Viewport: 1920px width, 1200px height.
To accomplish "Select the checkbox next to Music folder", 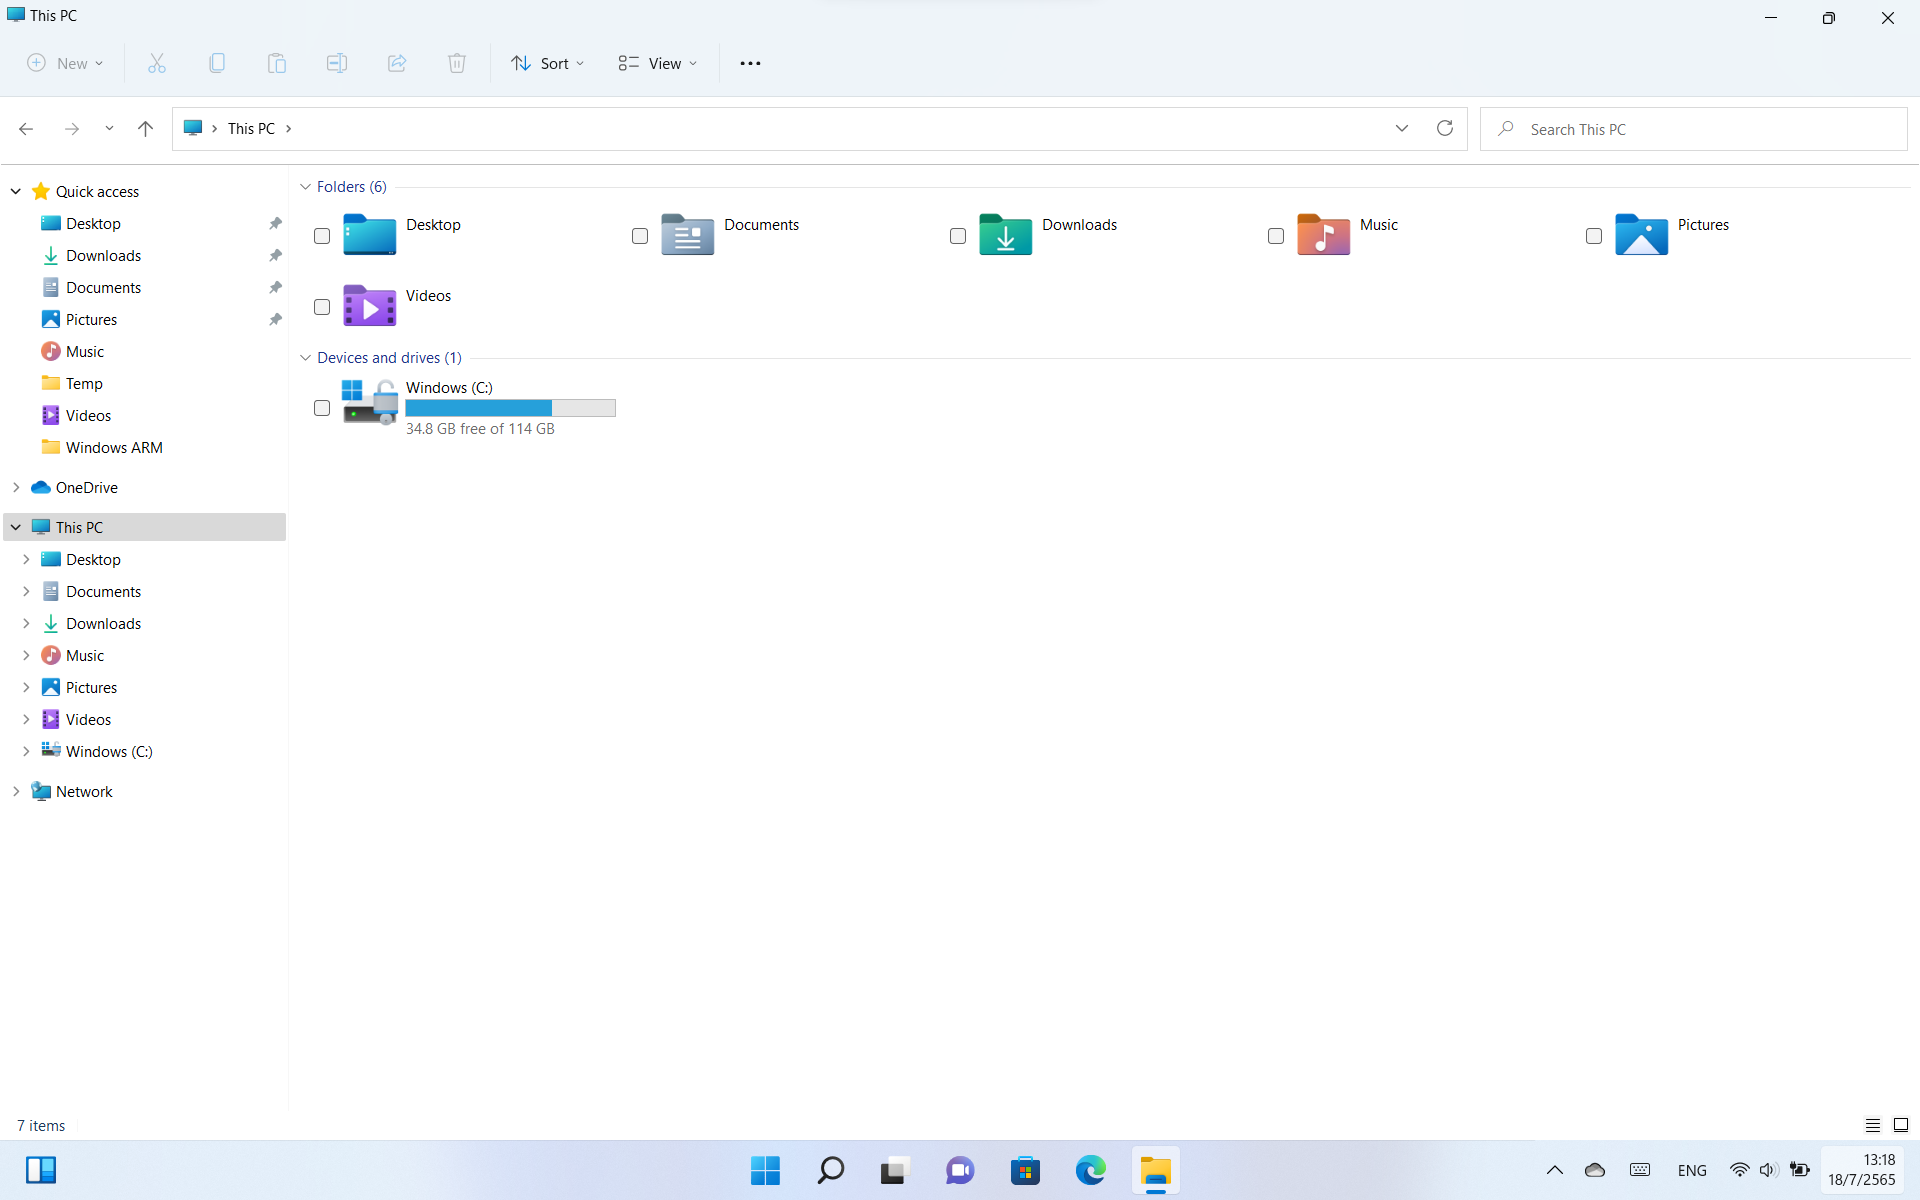I will coord(1276,236).
